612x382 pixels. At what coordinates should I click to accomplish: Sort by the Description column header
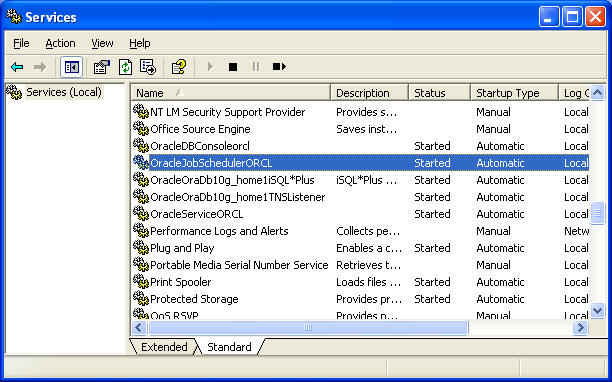pos(369,93)
